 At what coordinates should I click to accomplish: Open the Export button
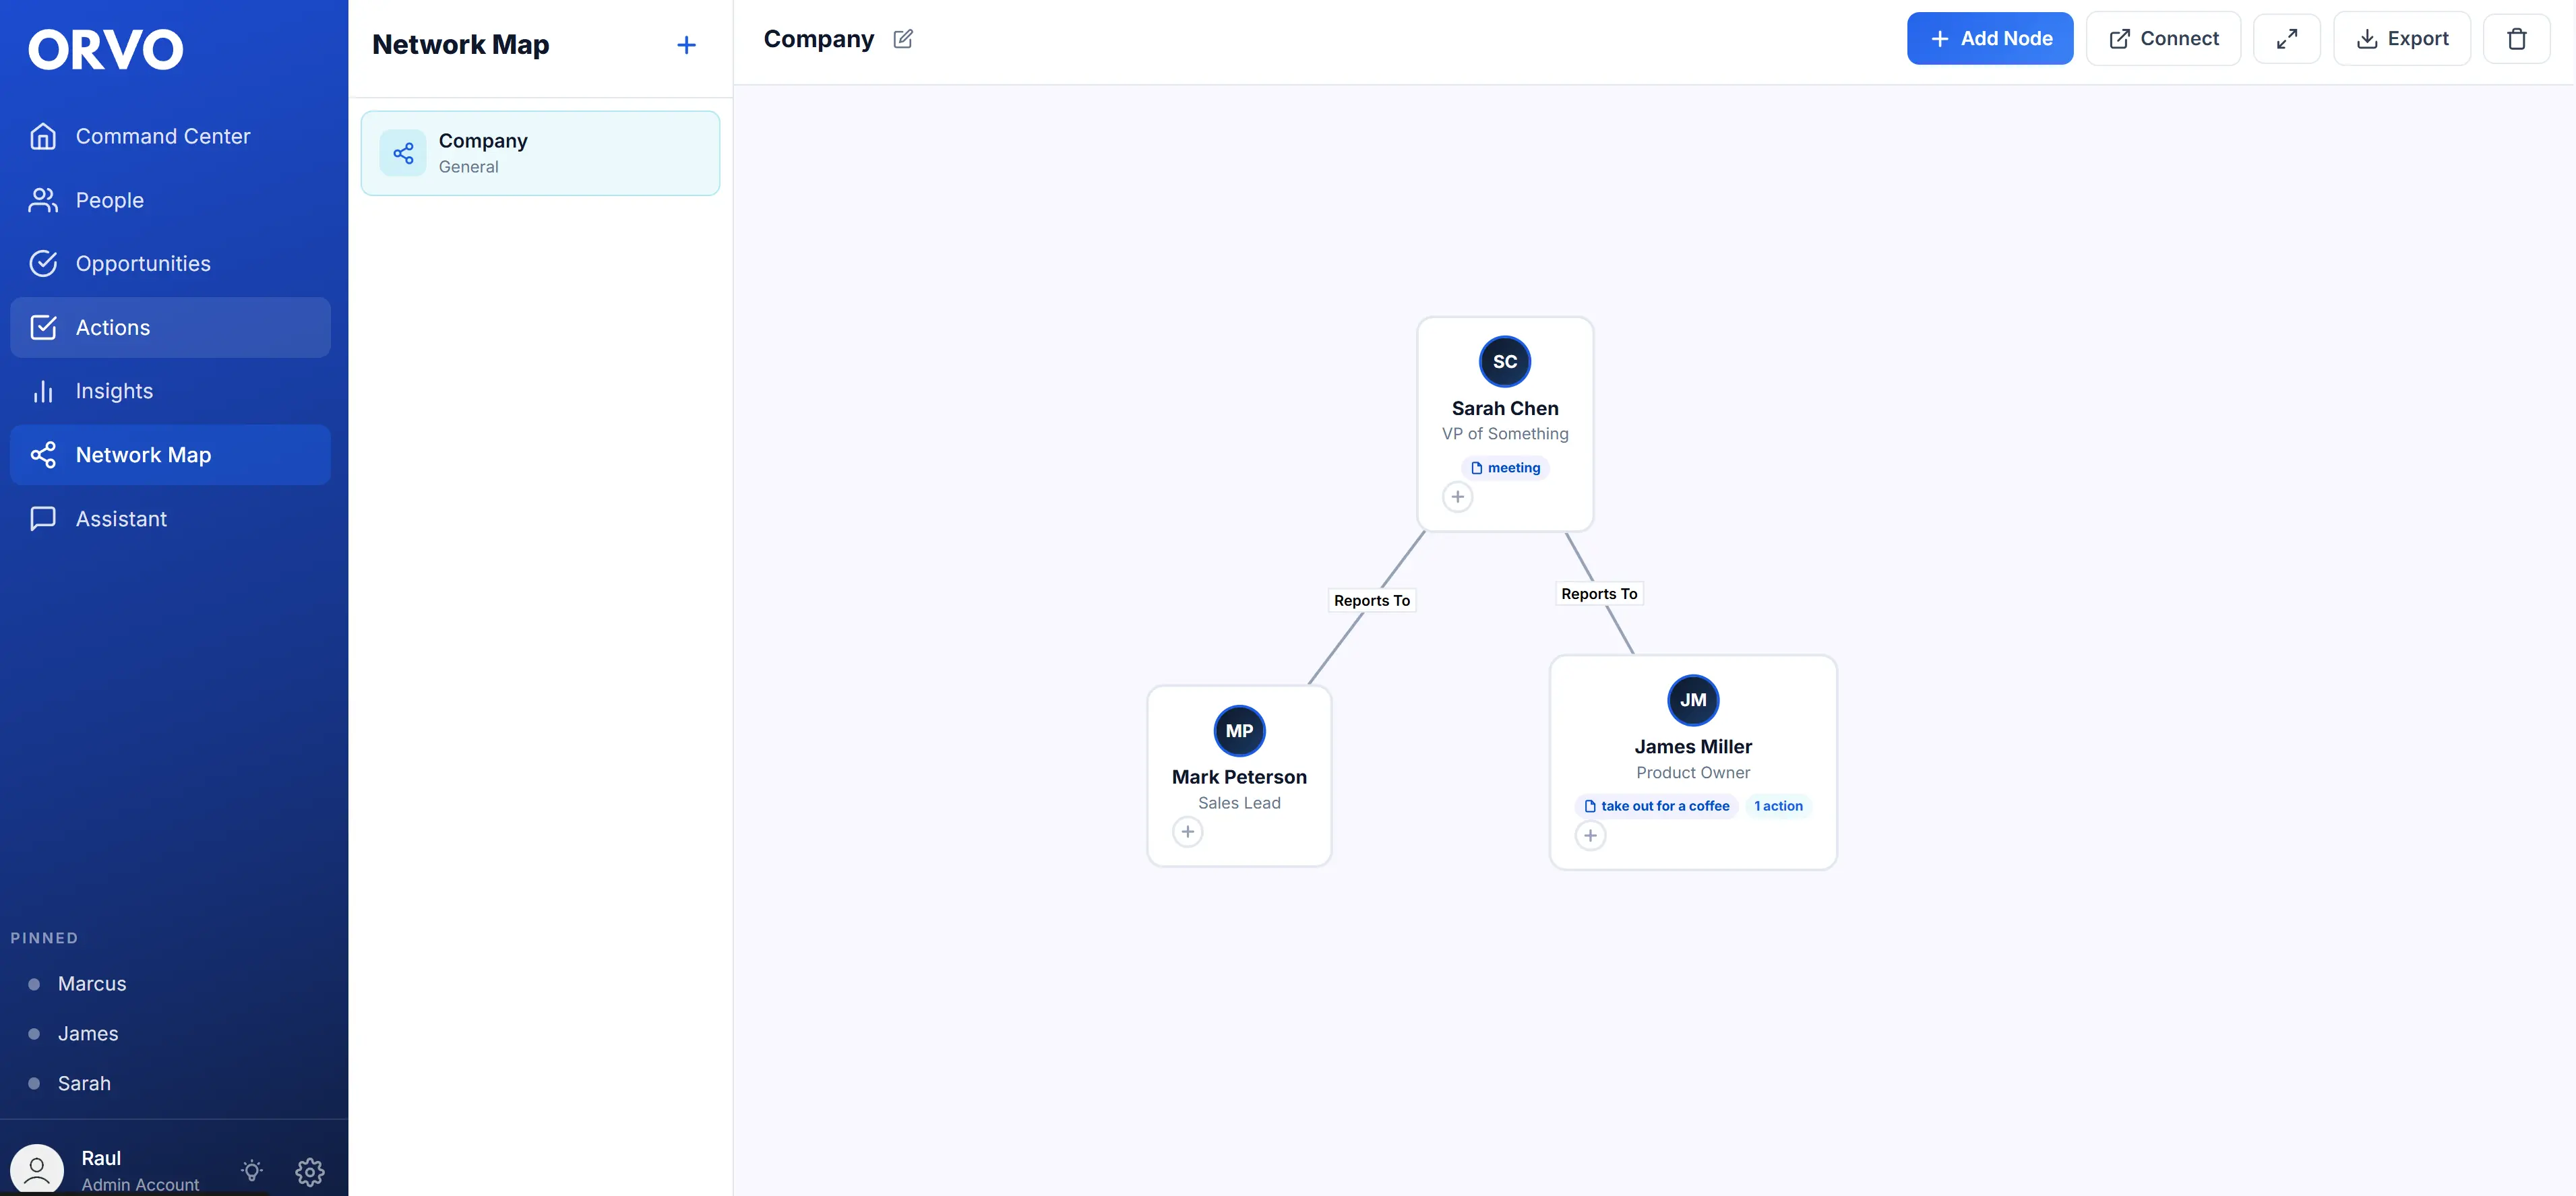[x=2402, y=38]
